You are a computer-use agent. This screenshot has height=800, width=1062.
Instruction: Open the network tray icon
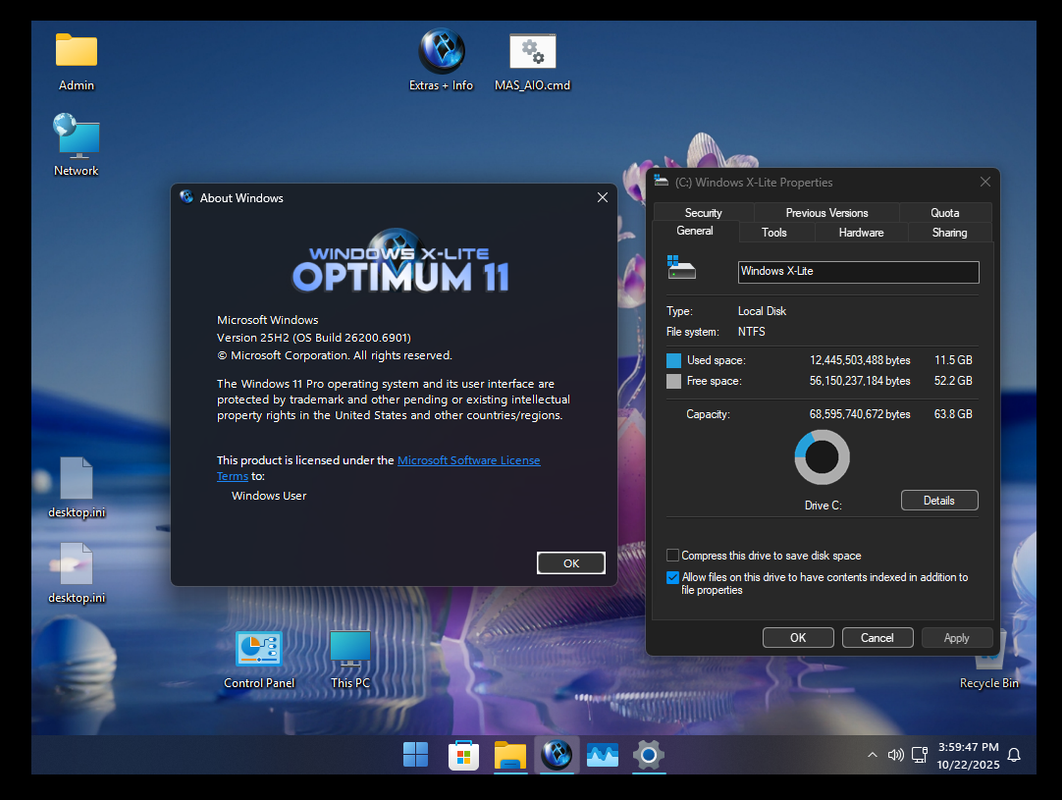pyautogui.click(x=919, y=755)
